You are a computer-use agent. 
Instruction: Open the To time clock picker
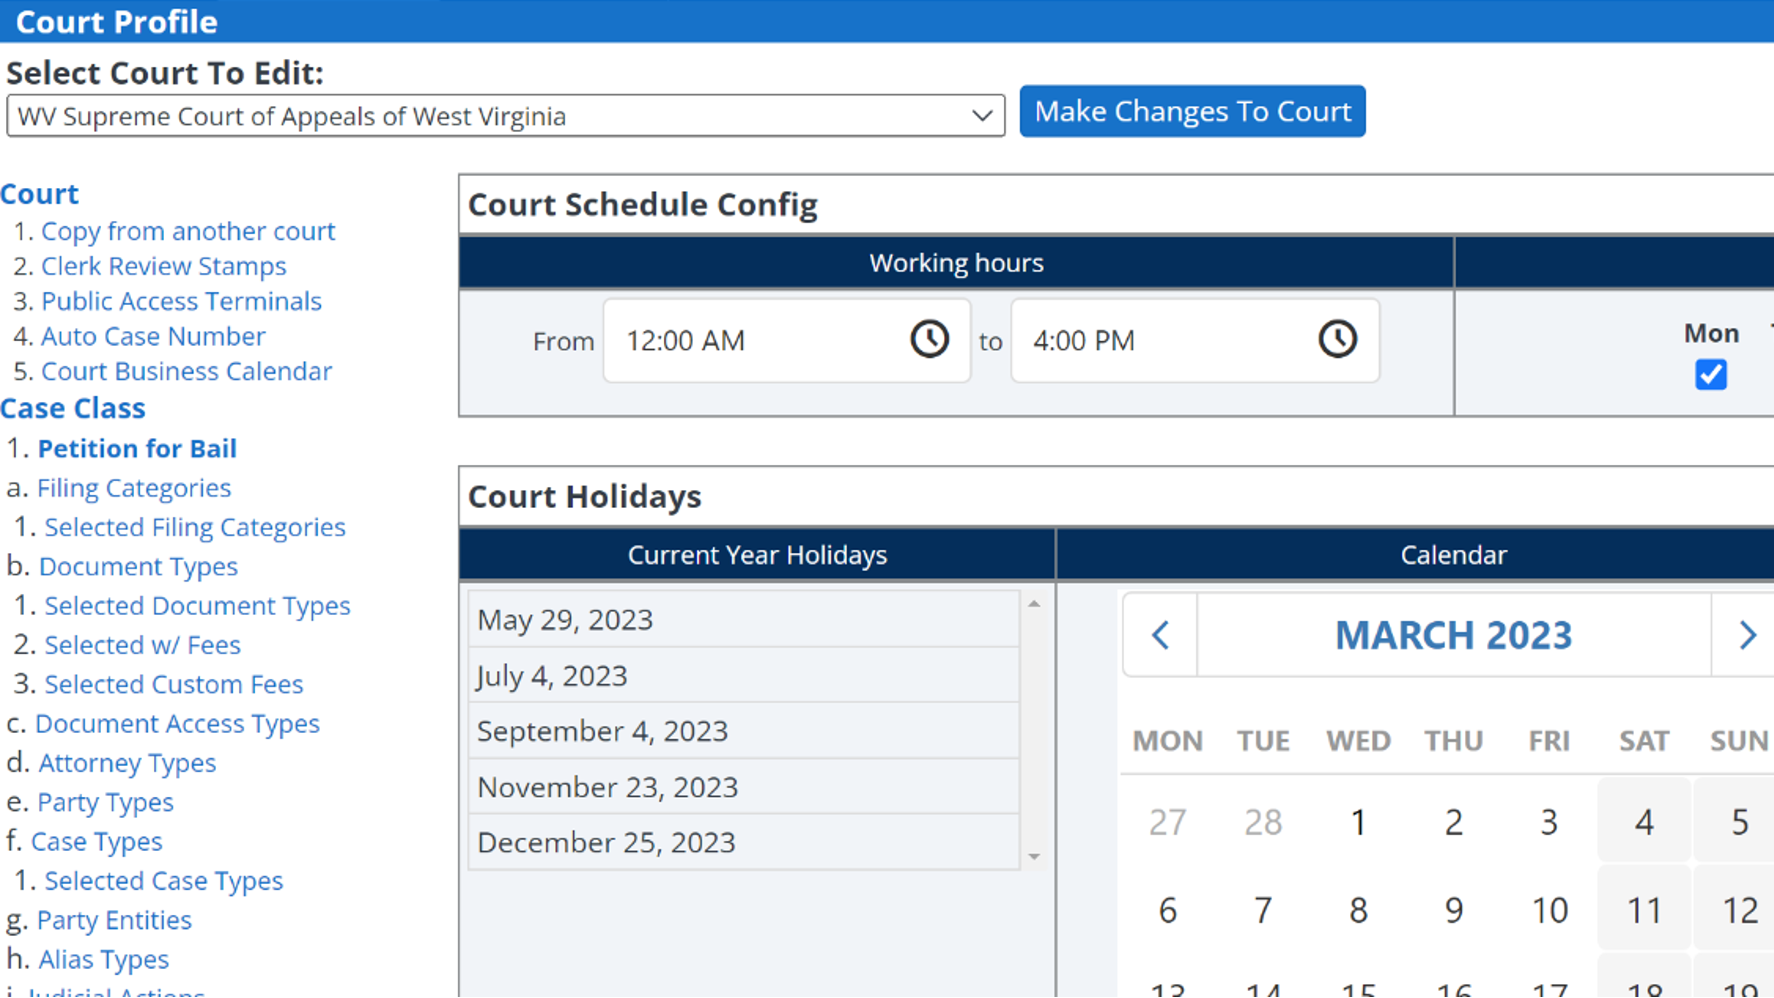(1337, 339)
